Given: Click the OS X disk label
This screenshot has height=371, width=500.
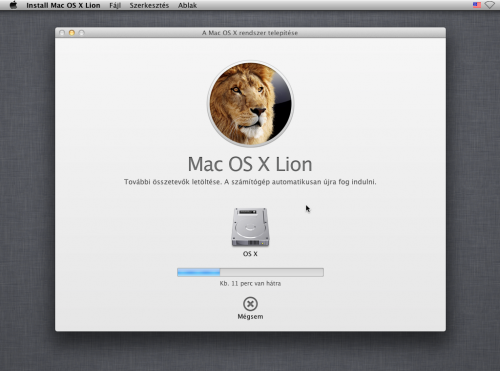Looking at the screenshot, I should 250,254.
